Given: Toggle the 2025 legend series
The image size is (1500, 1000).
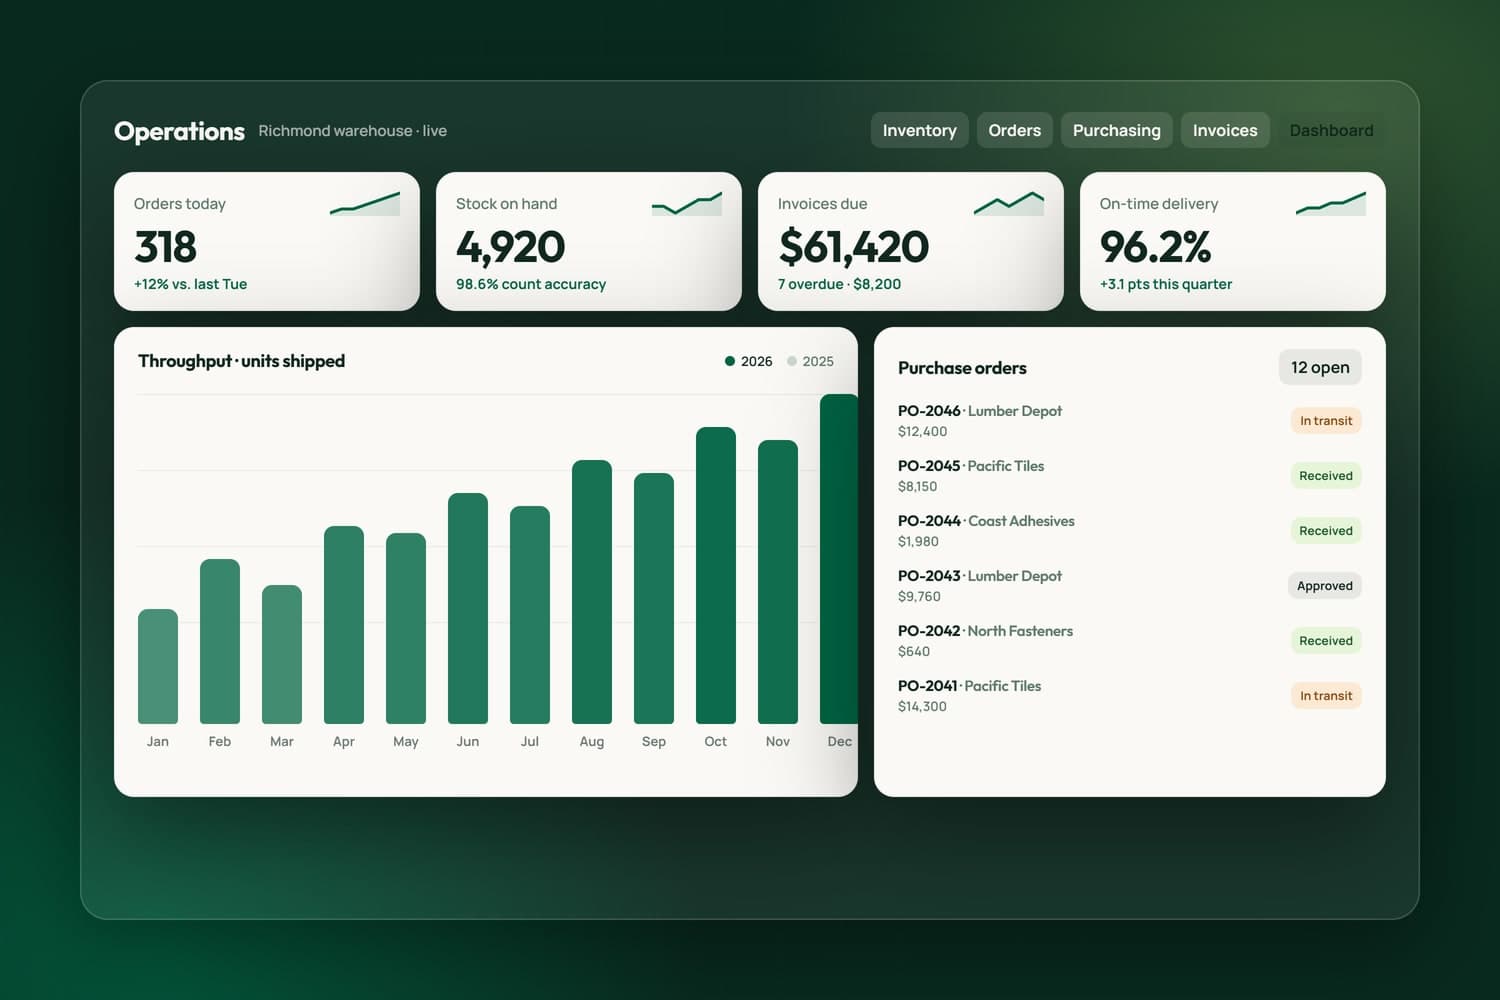Looking at the screenshot, I should click(810, 361).
